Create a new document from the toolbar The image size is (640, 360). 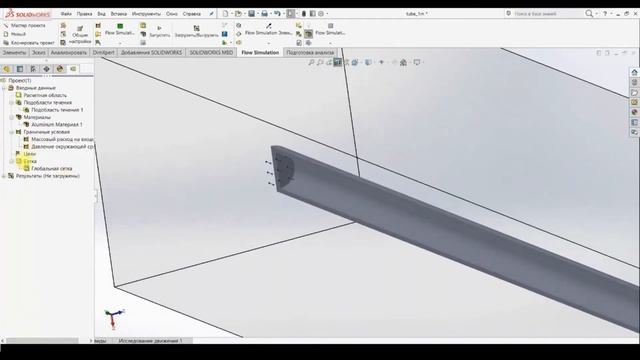click(225, 14)
